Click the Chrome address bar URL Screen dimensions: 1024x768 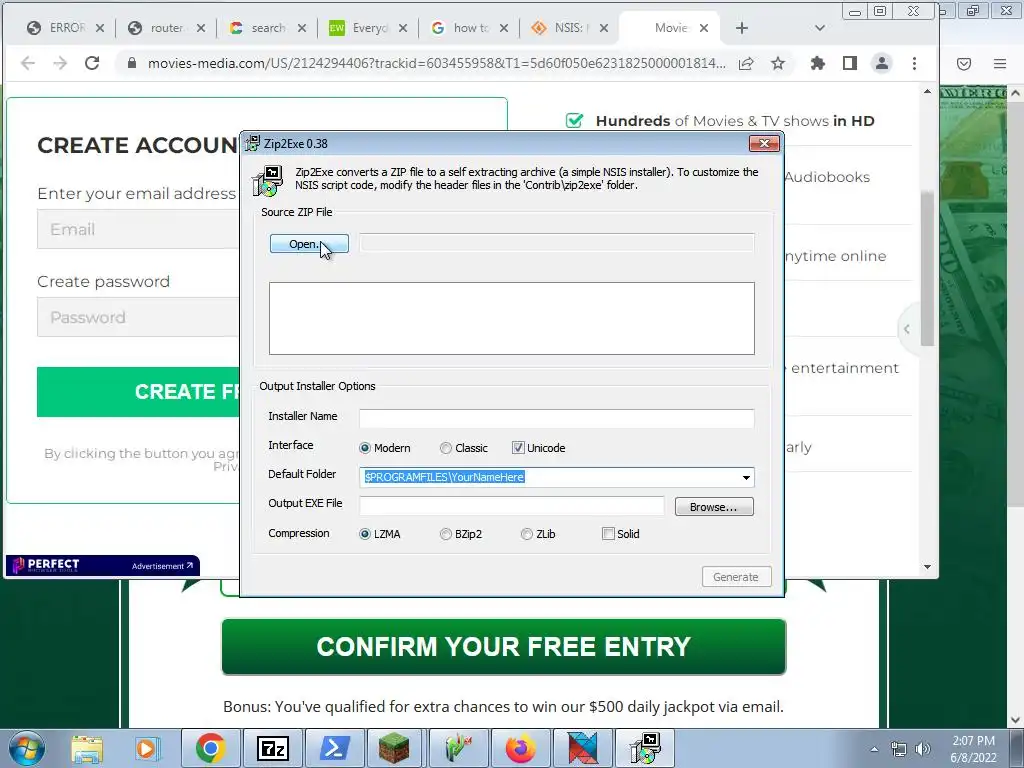coord(436,63)
